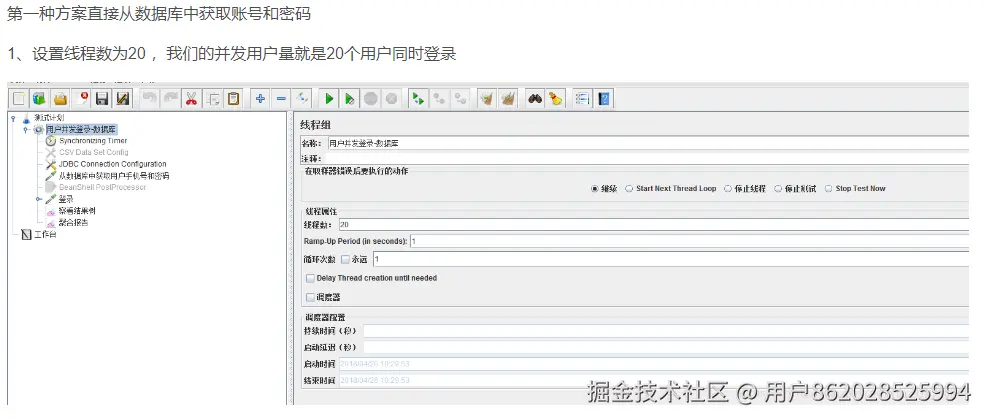Select 测试计划 in the tree
The height and width of the screenshot is (419, 985).
(x=48, y=117)
